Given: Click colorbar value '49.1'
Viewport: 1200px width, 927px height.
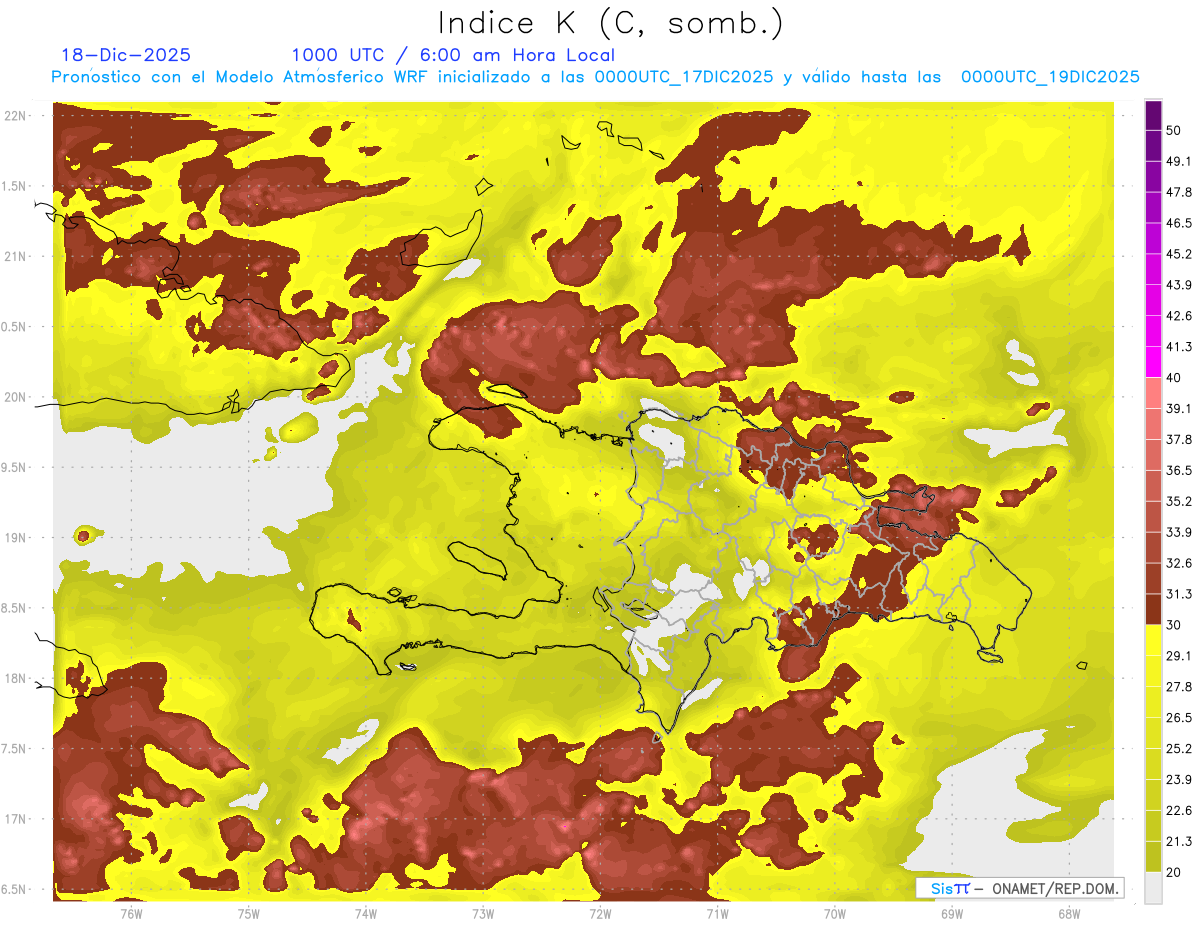Looking at the screenshot, I should (x=1178, y=161).
